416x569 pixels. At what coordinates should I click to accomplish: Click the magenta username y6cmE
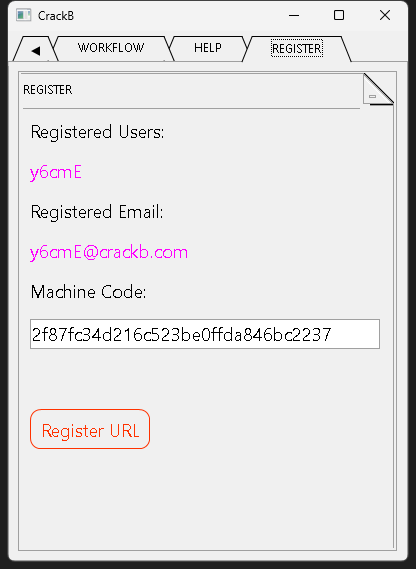coord(56,172)
